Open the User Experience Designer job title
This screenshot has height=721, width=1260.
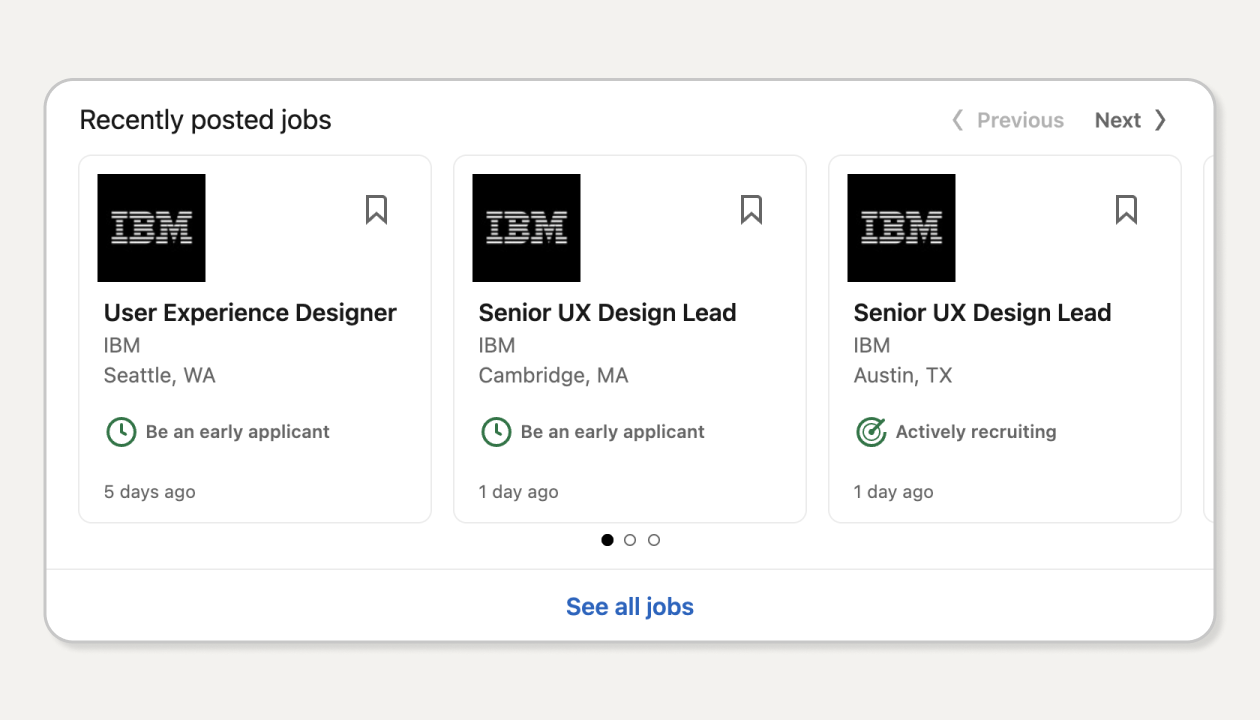[x=250, y=313]
